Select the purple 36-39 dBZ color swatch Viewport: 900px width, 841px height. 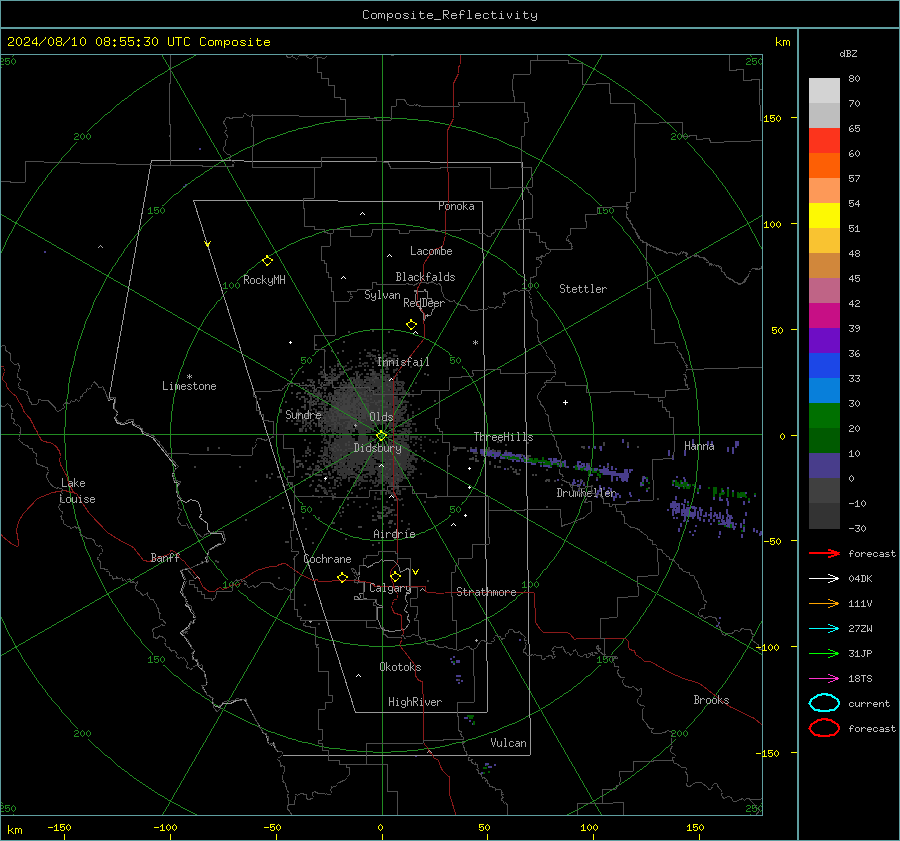pyautogui.click(x=824, y=341)
